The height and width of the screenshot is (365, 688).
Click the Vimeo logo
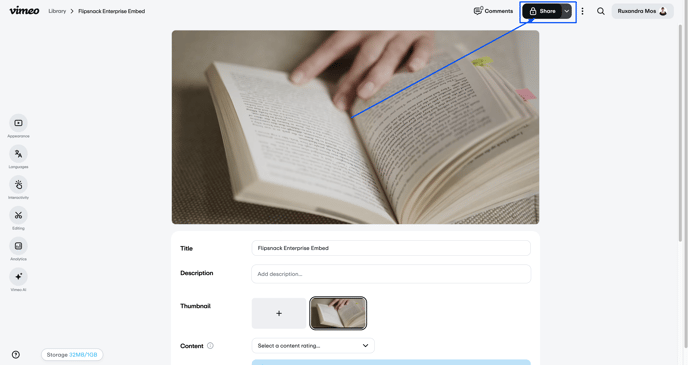point(24,11)
